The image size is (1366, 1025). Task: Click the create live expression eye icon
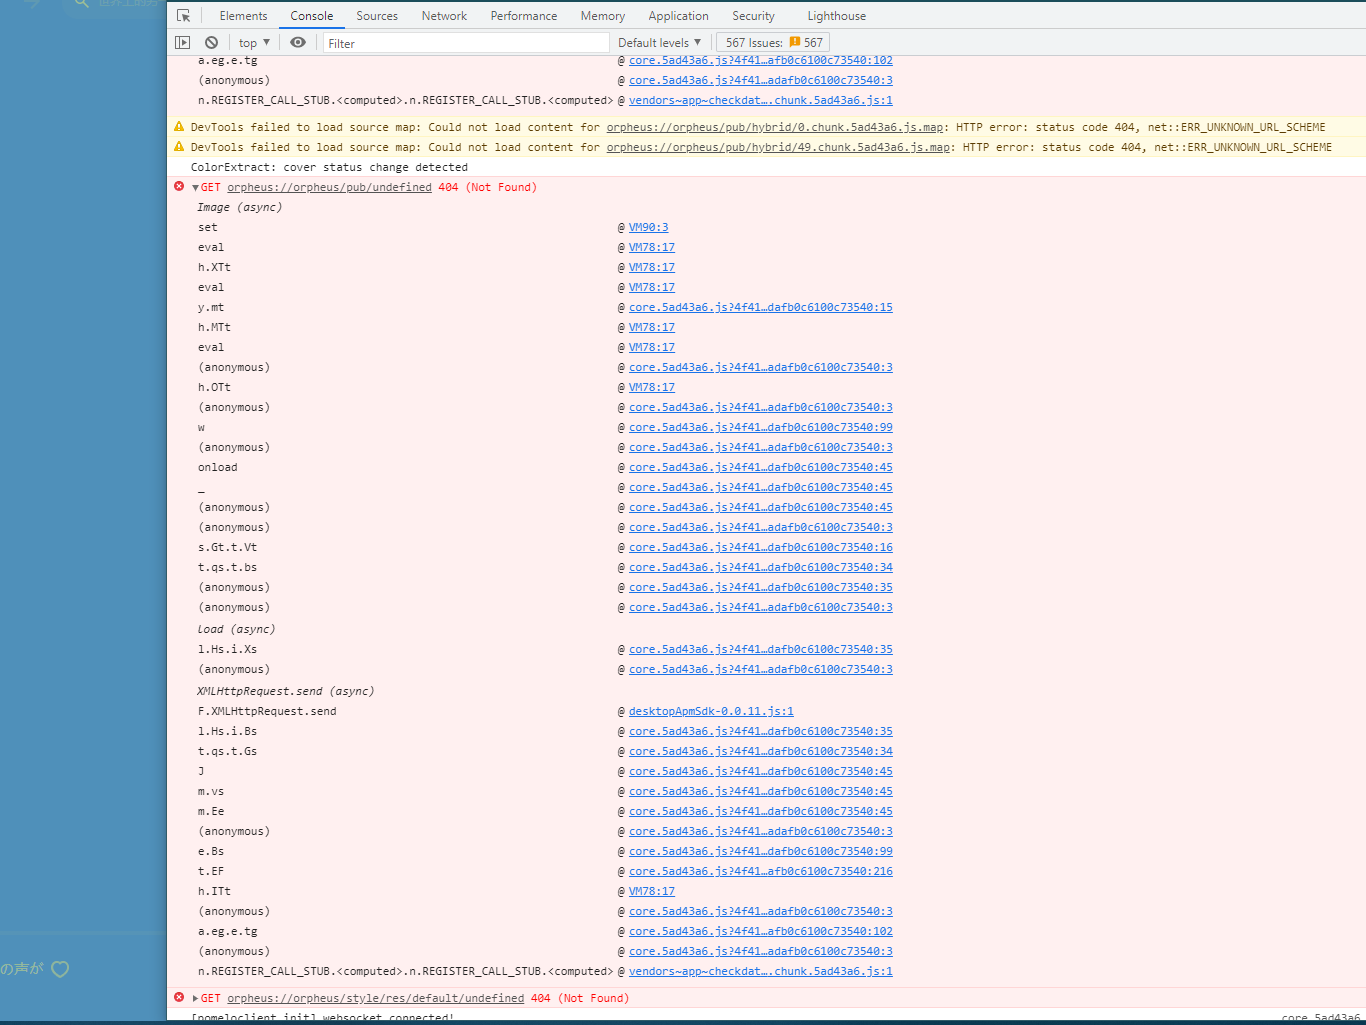pos(296,42)
